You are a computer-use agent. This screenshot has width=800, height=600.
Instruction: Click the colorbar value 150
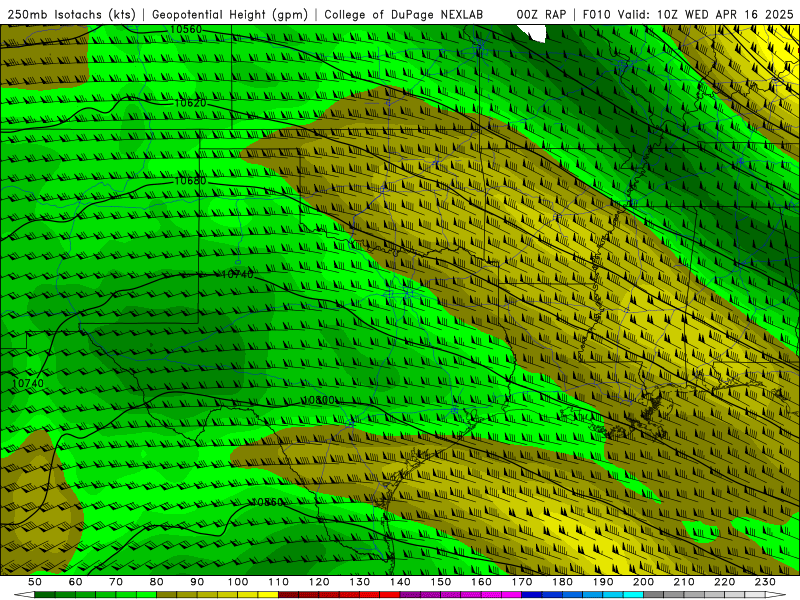(x=440, y=582)
